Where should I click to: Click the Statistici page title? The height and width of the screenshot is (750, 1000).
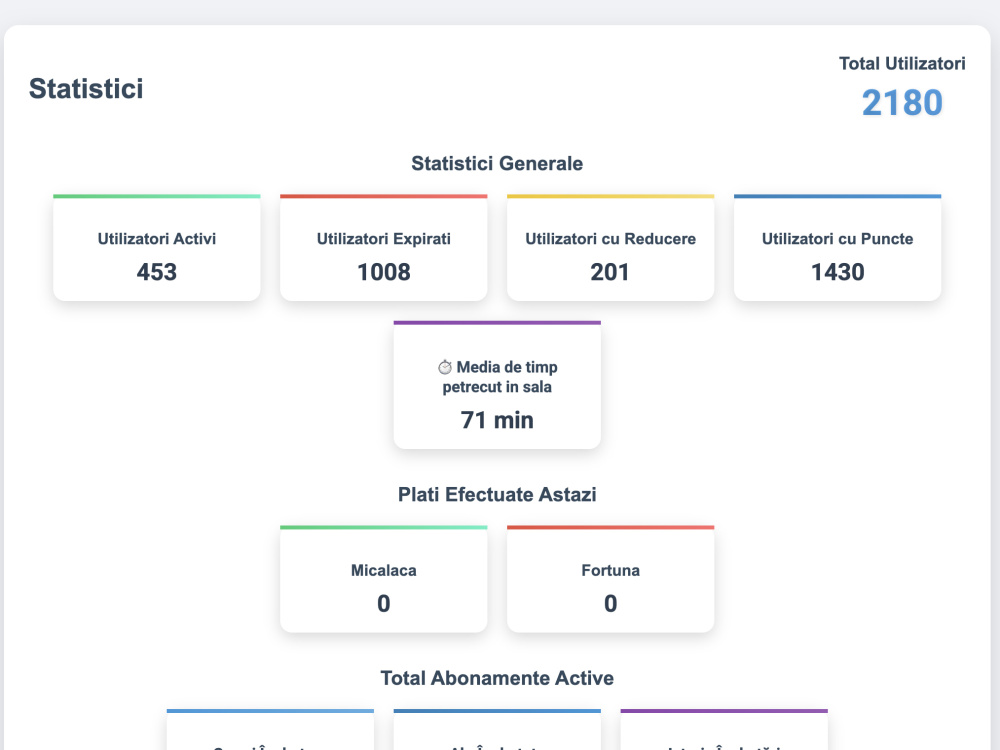click(x=86, y=89)
